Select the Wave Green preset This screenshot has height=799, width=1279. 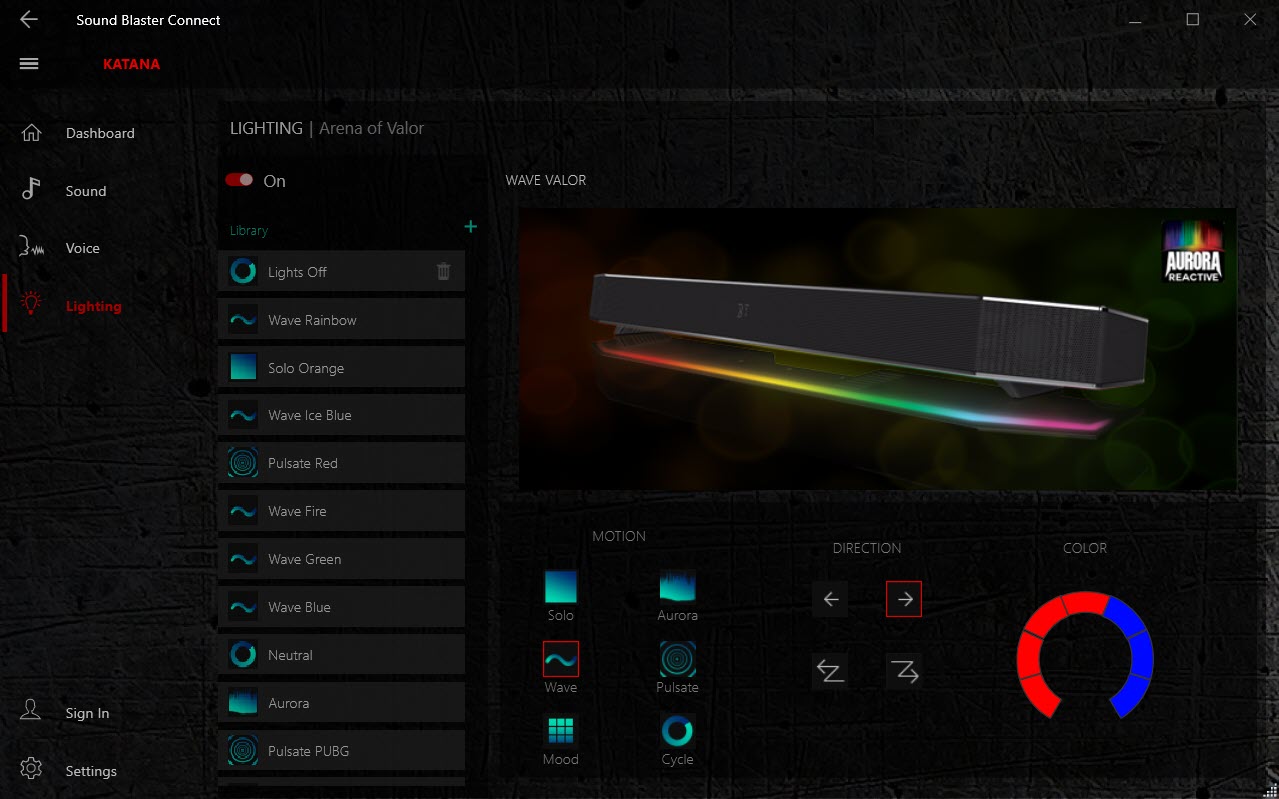point(341,559)
